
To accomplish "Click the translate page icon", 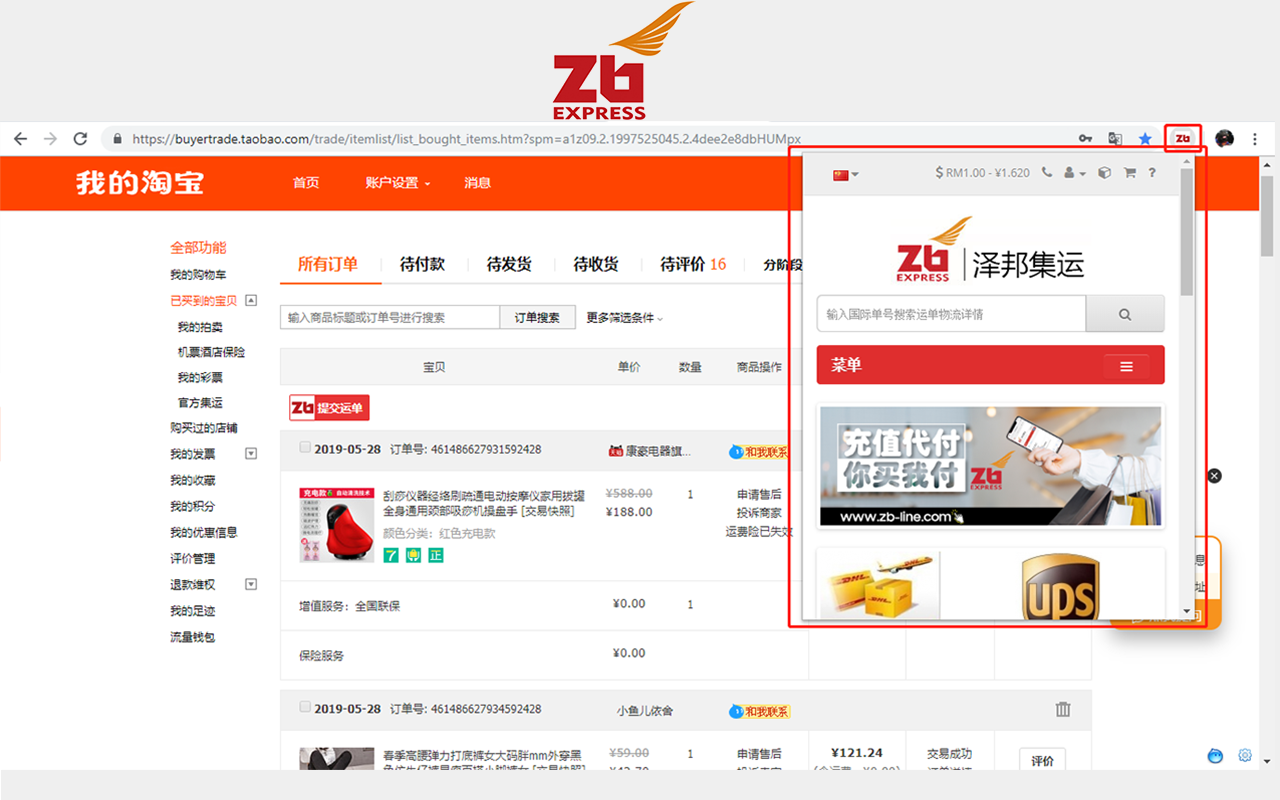I will [1115, 139].
